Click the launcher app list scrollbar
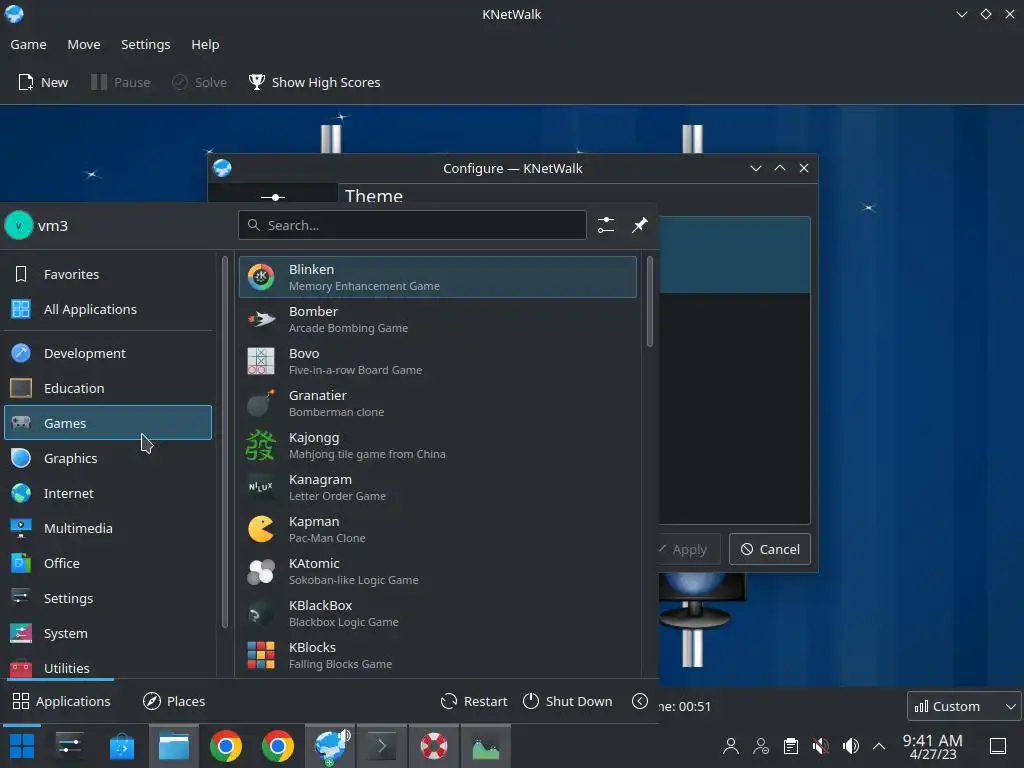Image resolution: width=1024 pixels, height=768 pixels. [x=650, y=302]
